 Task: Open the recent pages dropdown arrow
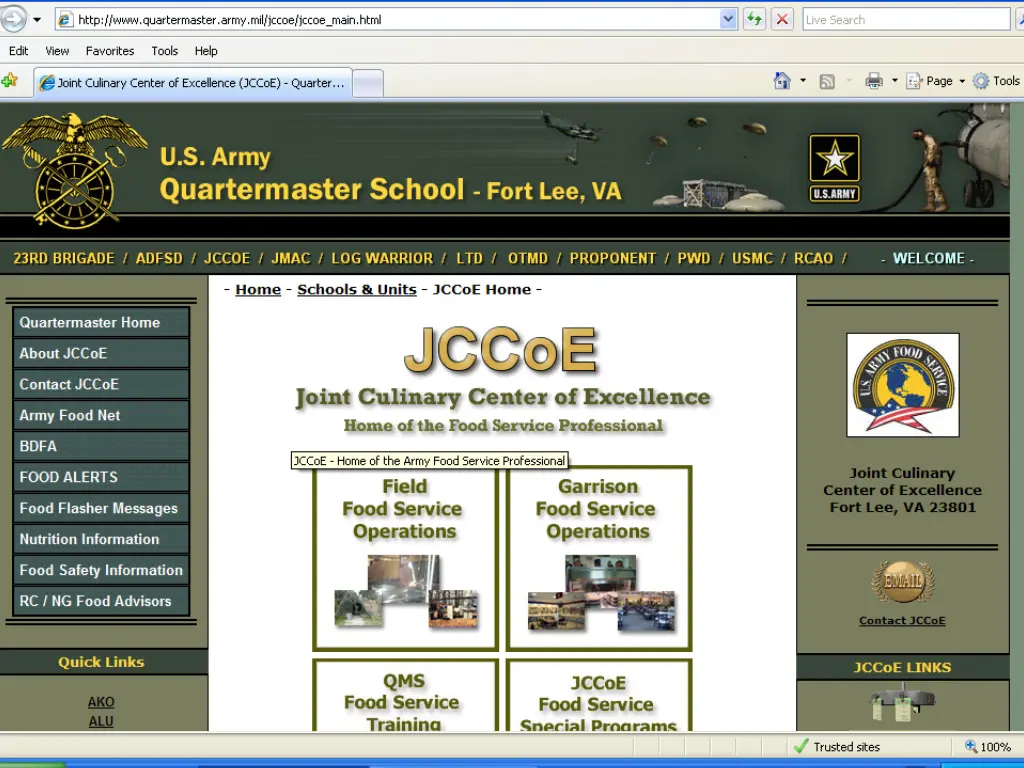tap(37, 20)
